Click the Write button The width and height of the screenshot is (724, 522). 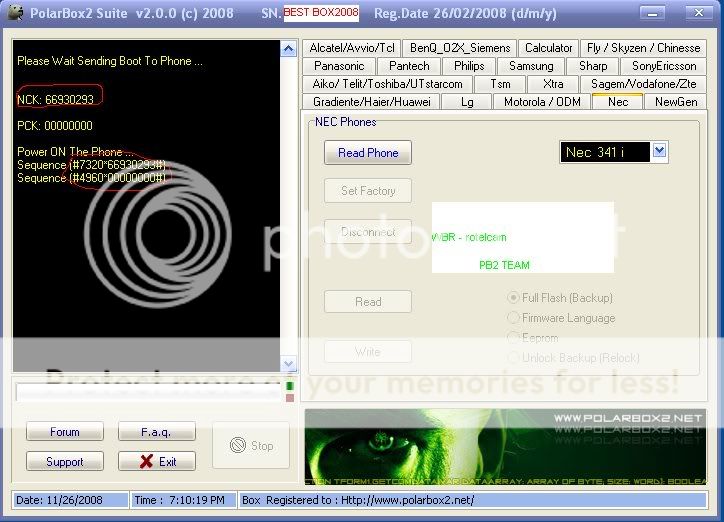[x=368, y=352]
